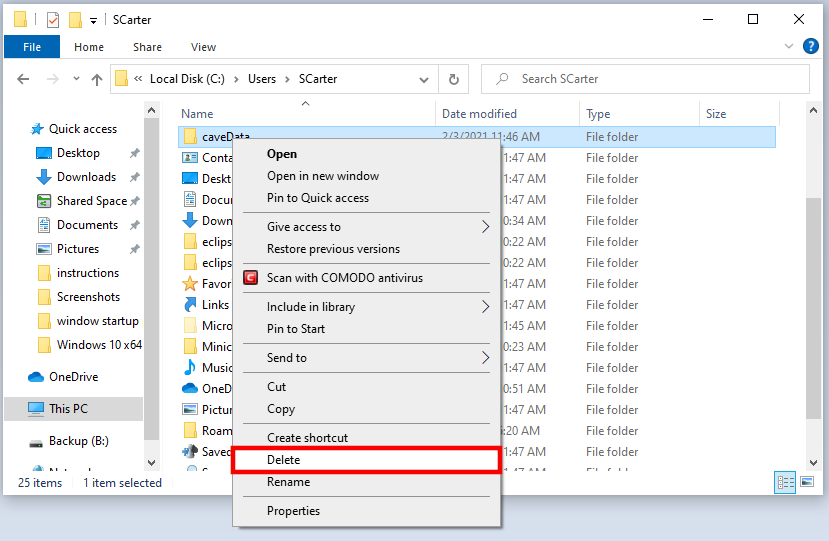Click the navigation pane scrollbar up arrow
Image resolution: width=829 pixels, height=541 pixels.
[x=151, y=110]
